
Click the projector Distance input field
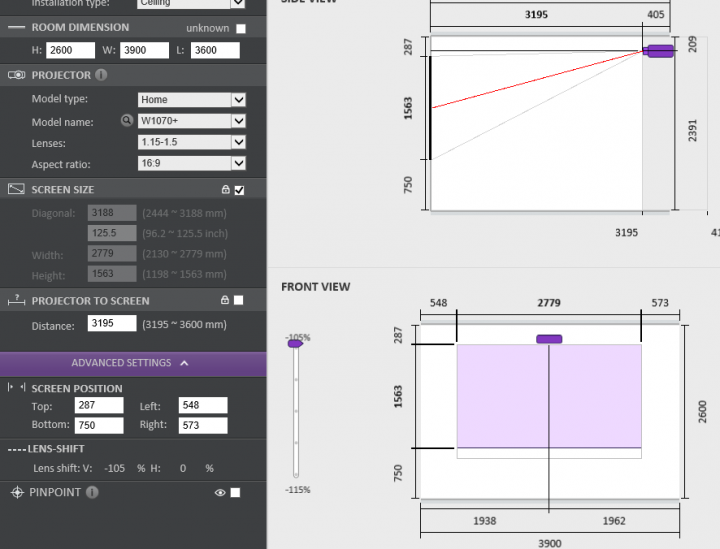click(x=112, y=323)
